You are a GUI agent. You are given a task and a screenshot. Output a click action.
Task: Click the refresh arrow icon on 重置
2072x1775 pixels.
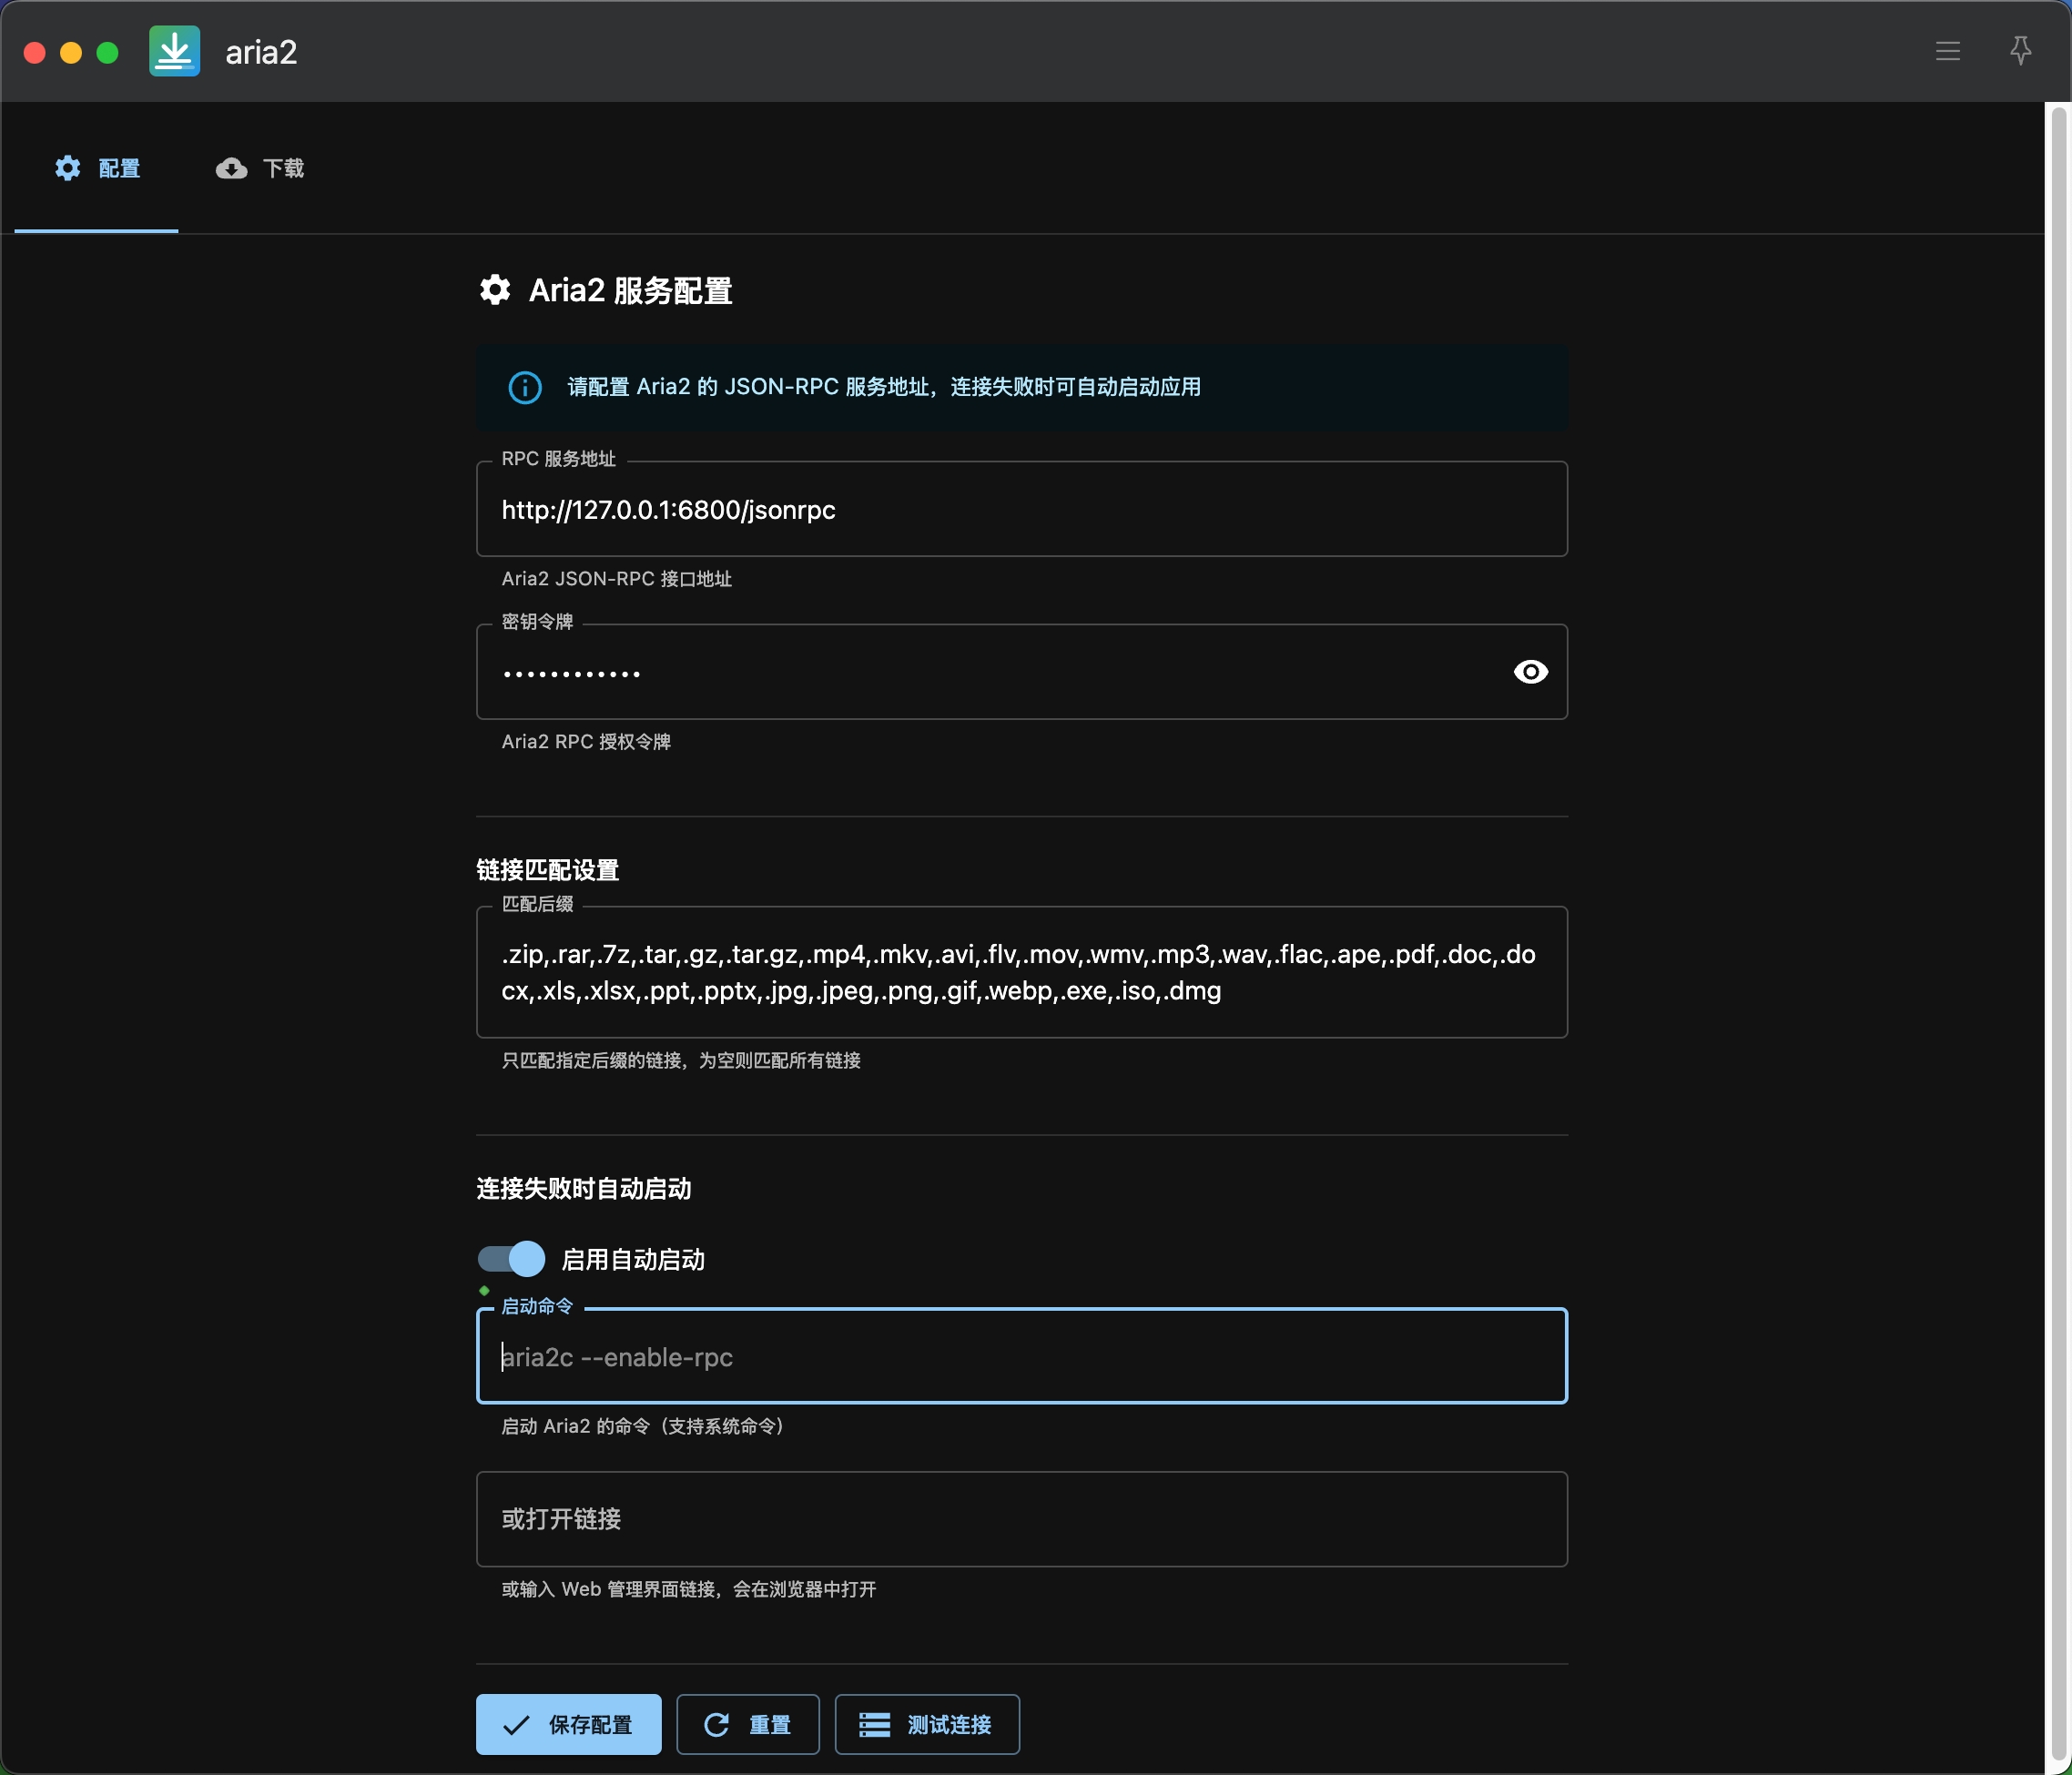coord(716,1724)
